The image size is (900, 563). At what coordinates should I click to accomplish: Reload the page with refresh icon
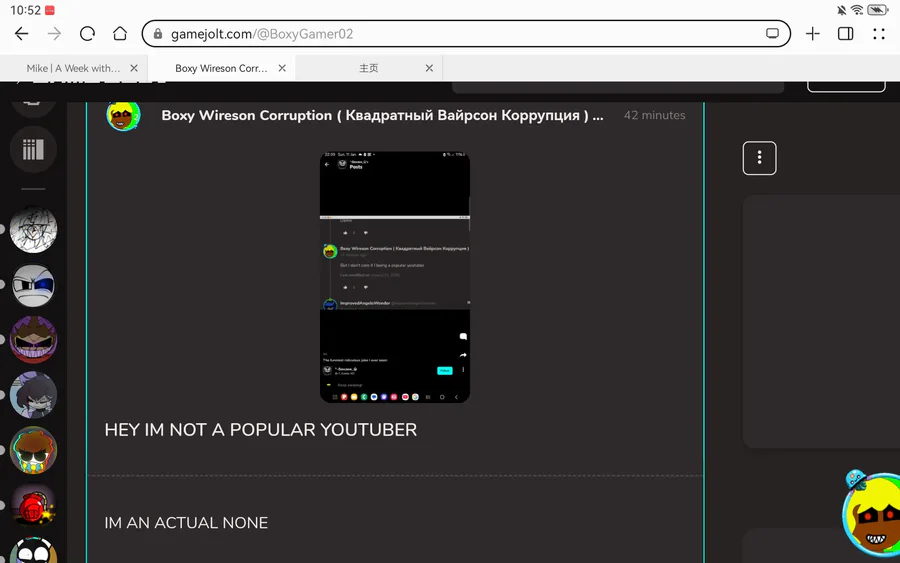(87, 34)
